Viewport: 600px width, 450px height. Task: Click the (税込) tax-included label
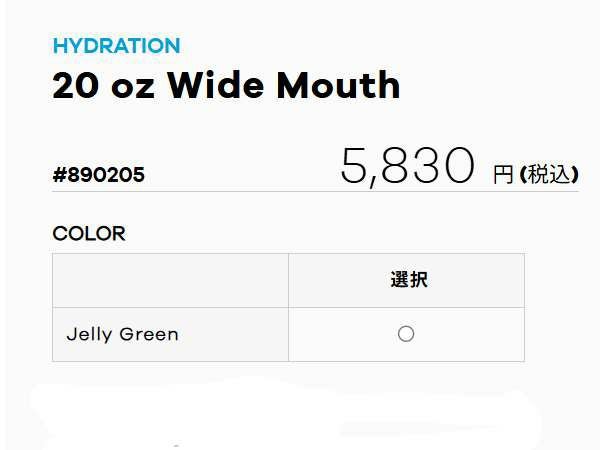[x=549, y=174]
